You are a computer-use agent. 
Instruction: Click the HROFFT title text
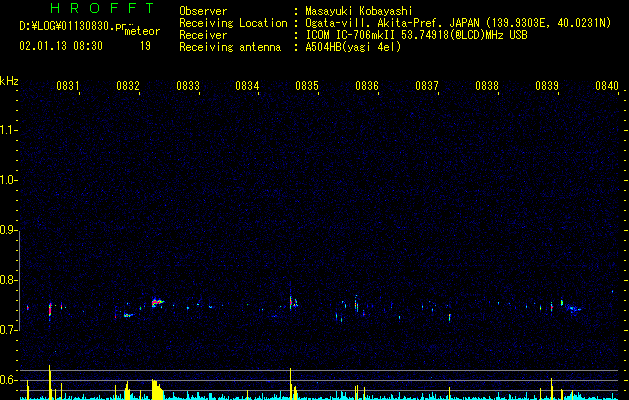pyautogui.click(x=102, y=8)
